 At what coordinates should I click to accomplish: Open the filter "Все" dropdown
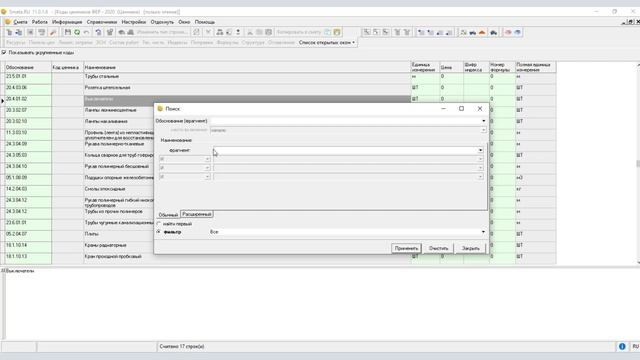(483, 232)
